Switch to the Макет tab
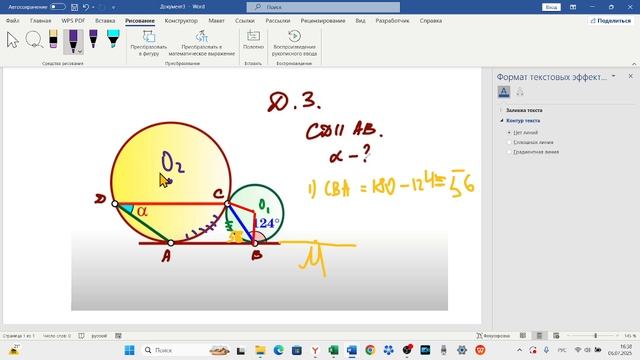The height and width of the screenshot is (360, 640). point(216,20)
